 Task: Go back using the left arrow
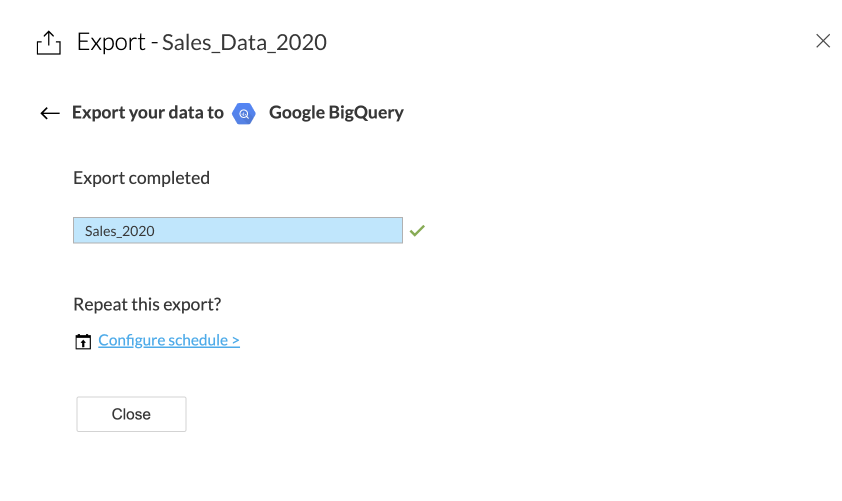[x=50, y=113]
